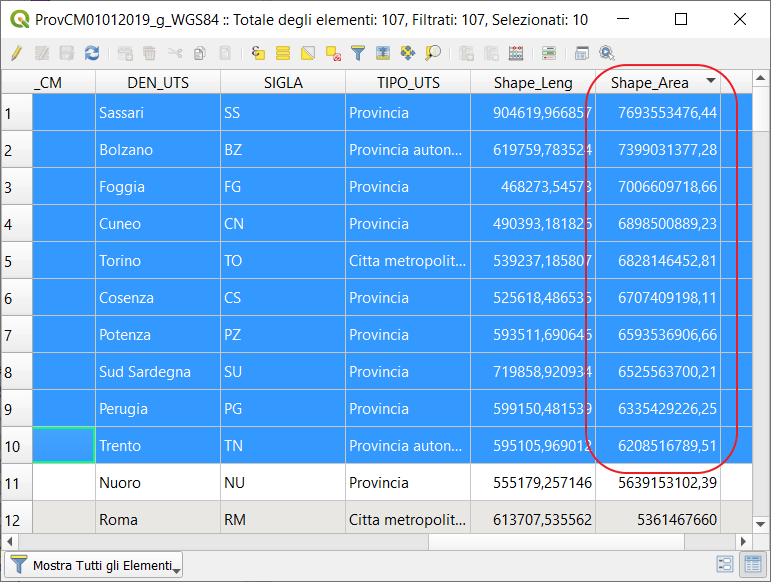Viewport: 771px width, 582px height.
Task: Reload the attribute table
Action: [92, 53]
